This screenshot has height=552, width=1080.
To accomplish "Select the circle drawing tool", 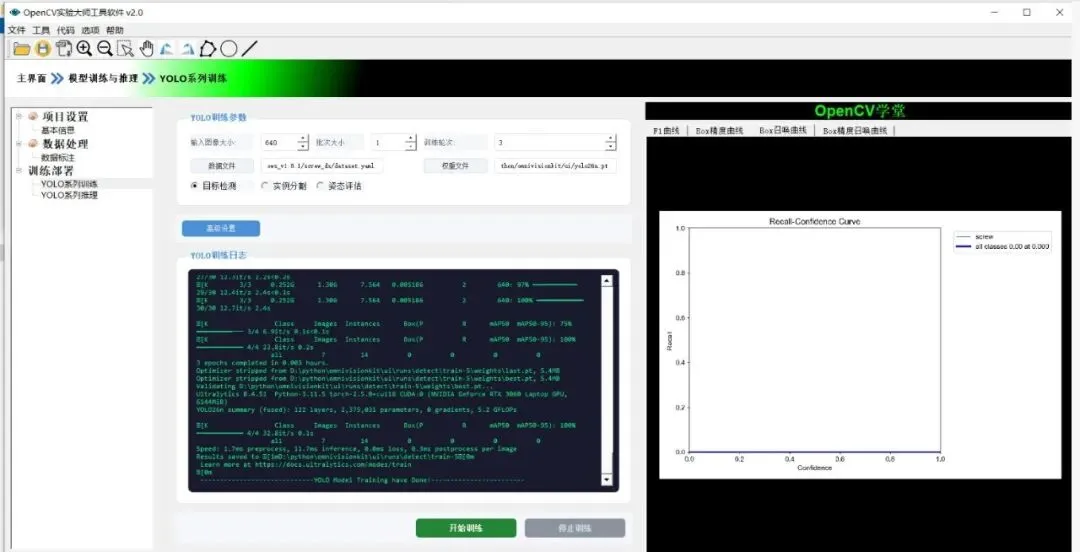I will click(x=229, y=48).
